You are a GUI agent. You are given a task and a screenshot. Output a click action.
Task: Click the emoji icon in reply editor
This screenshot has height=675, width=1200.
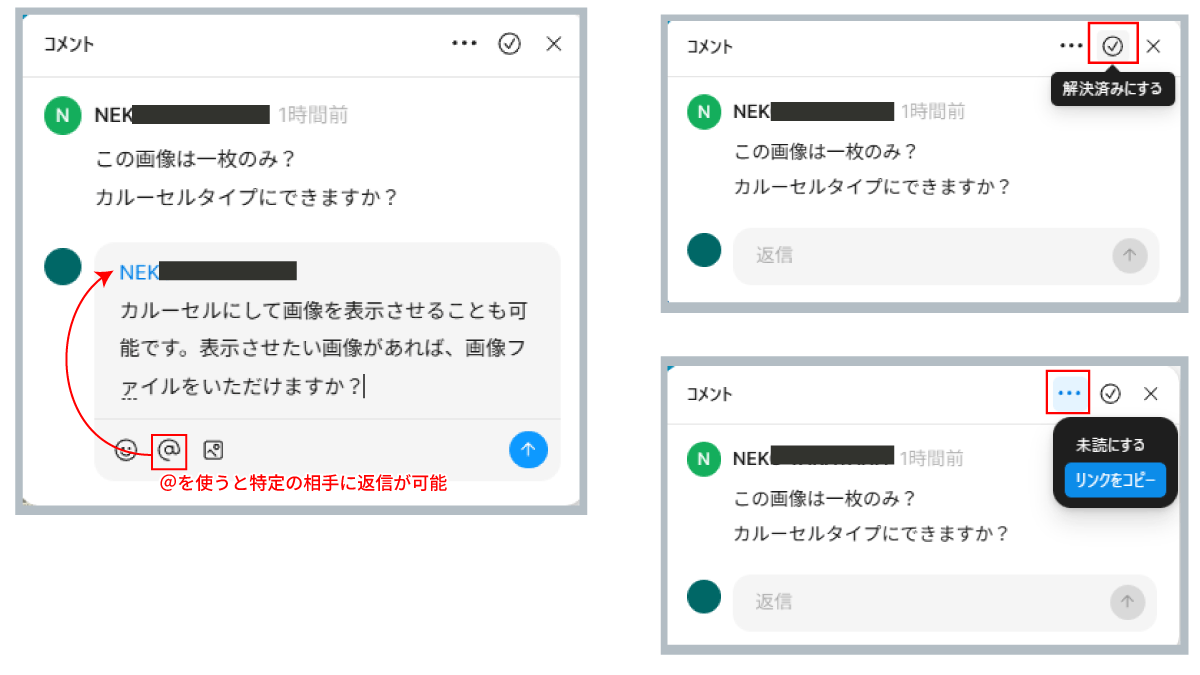point(126,450)
